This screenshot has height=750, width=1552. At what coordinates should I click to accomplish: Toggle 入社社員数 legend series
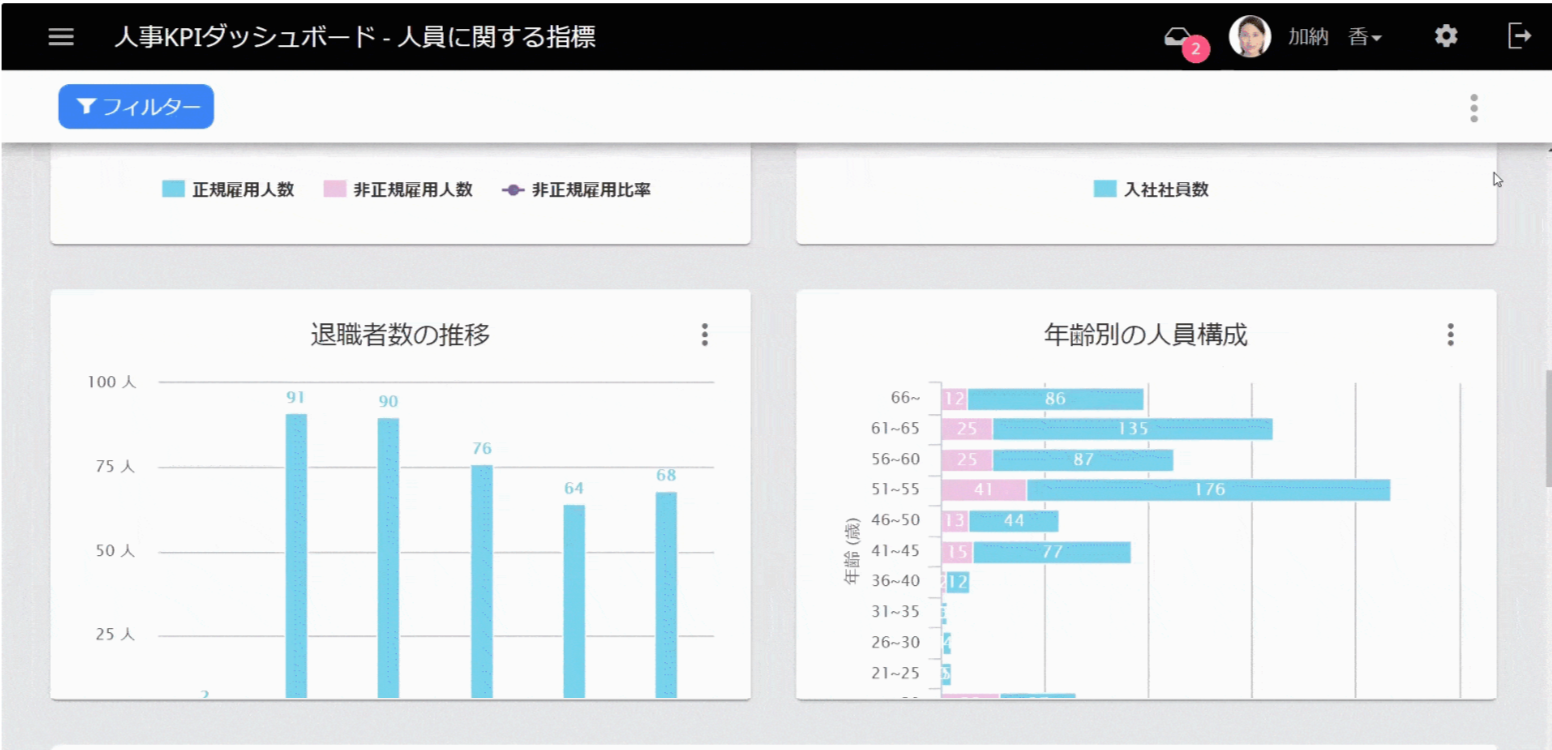pos(1152,190)
